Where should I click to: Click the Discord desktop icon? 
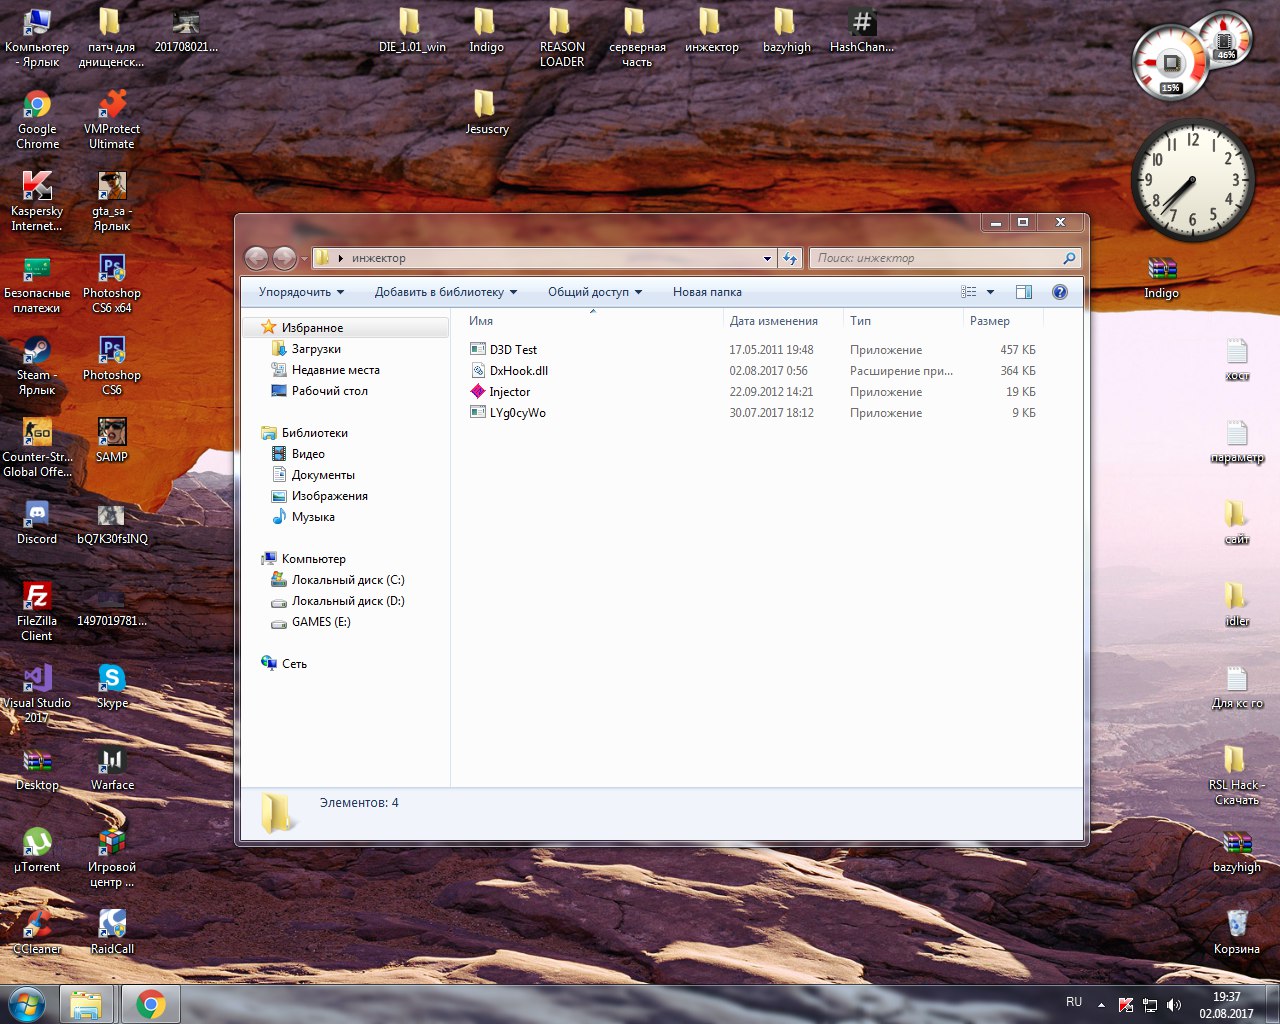[x=37, y=516]
